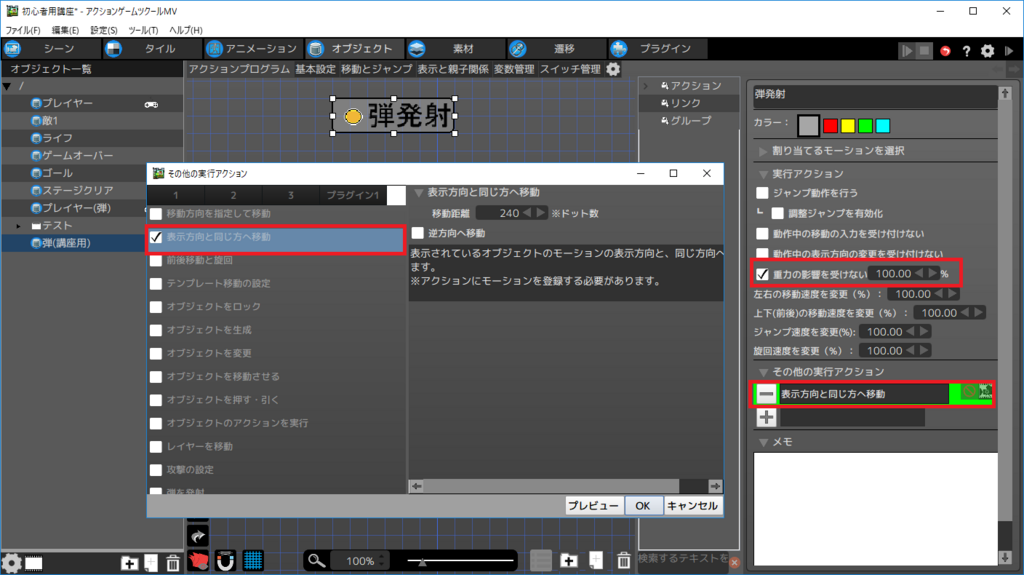Open the シーン tab in top toolbar

[51, 49]
